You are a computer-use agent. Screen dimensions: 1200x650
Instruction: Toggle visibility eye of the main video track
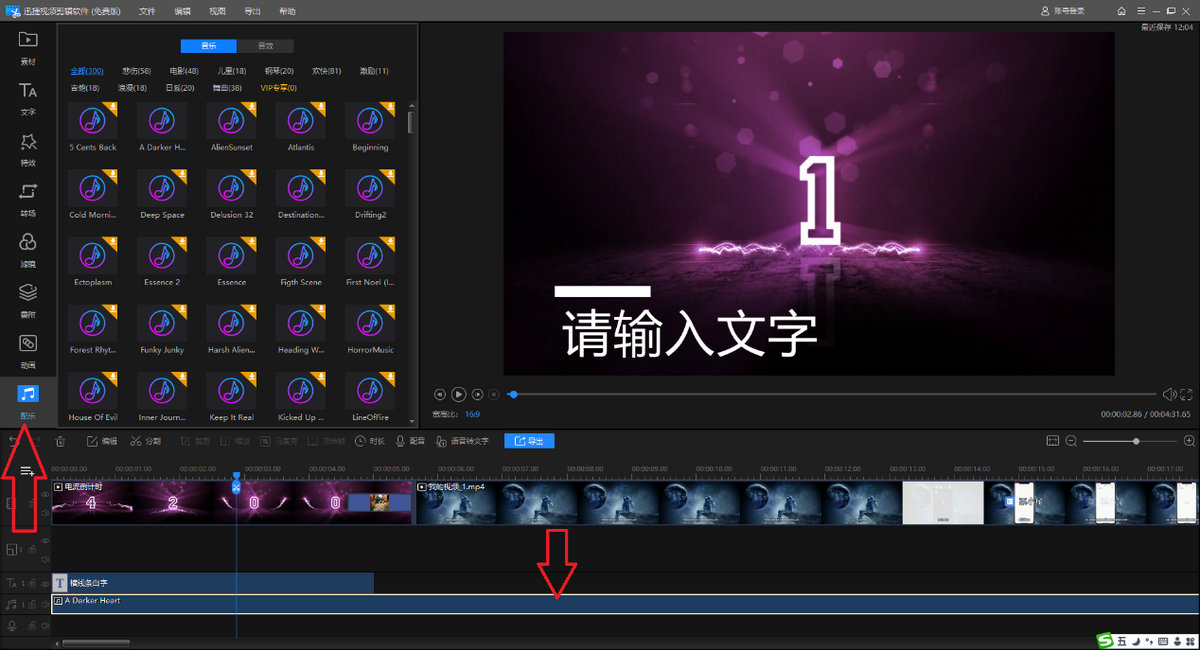45,495
